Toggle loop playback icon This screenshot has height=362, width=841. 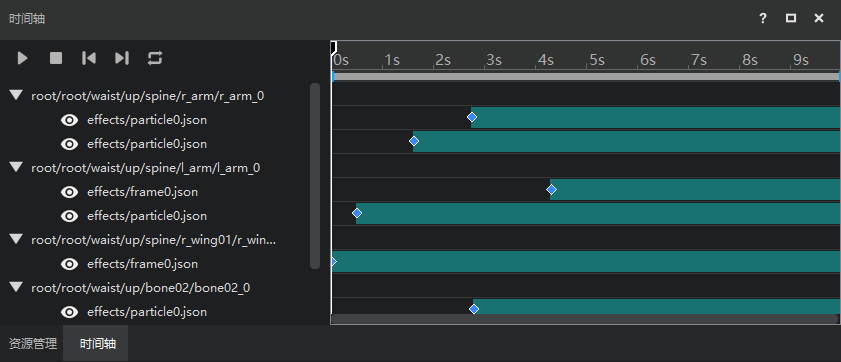tap(155, 58)
